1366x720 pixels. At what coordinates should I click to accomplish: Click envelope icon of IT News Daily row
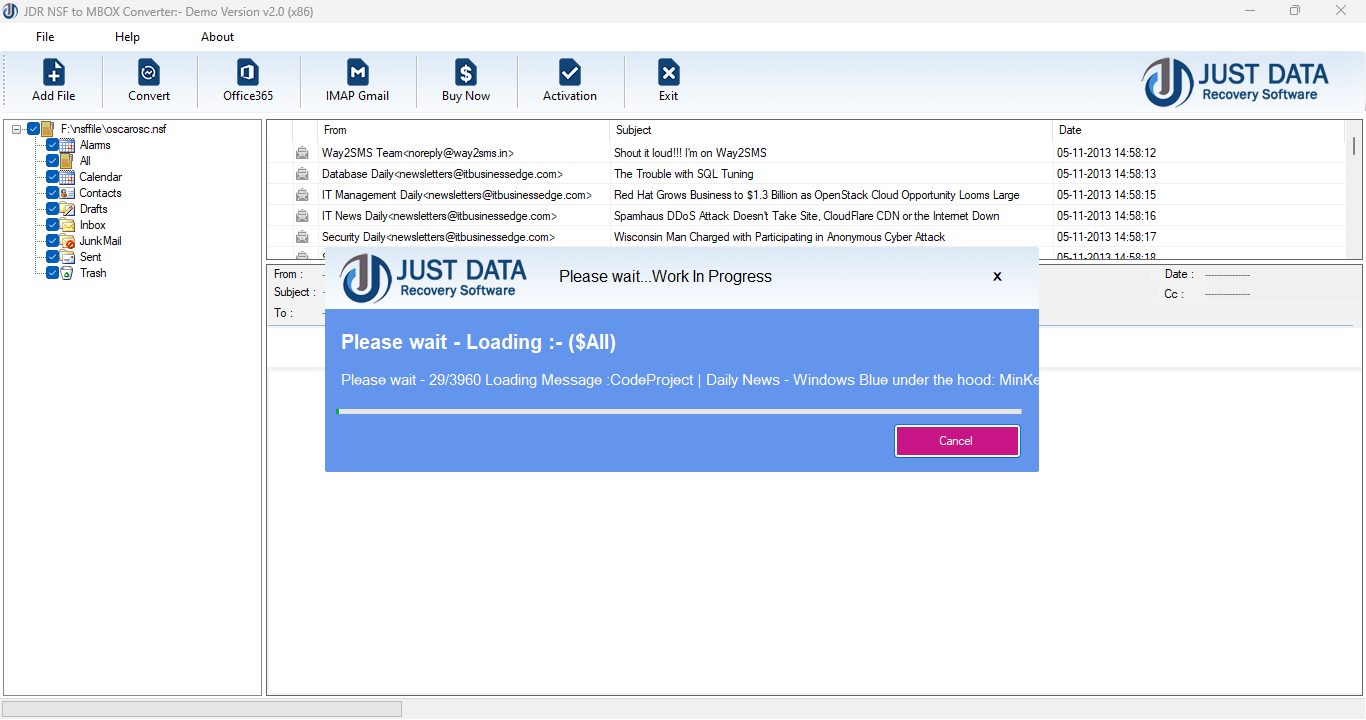pos(302,216)
